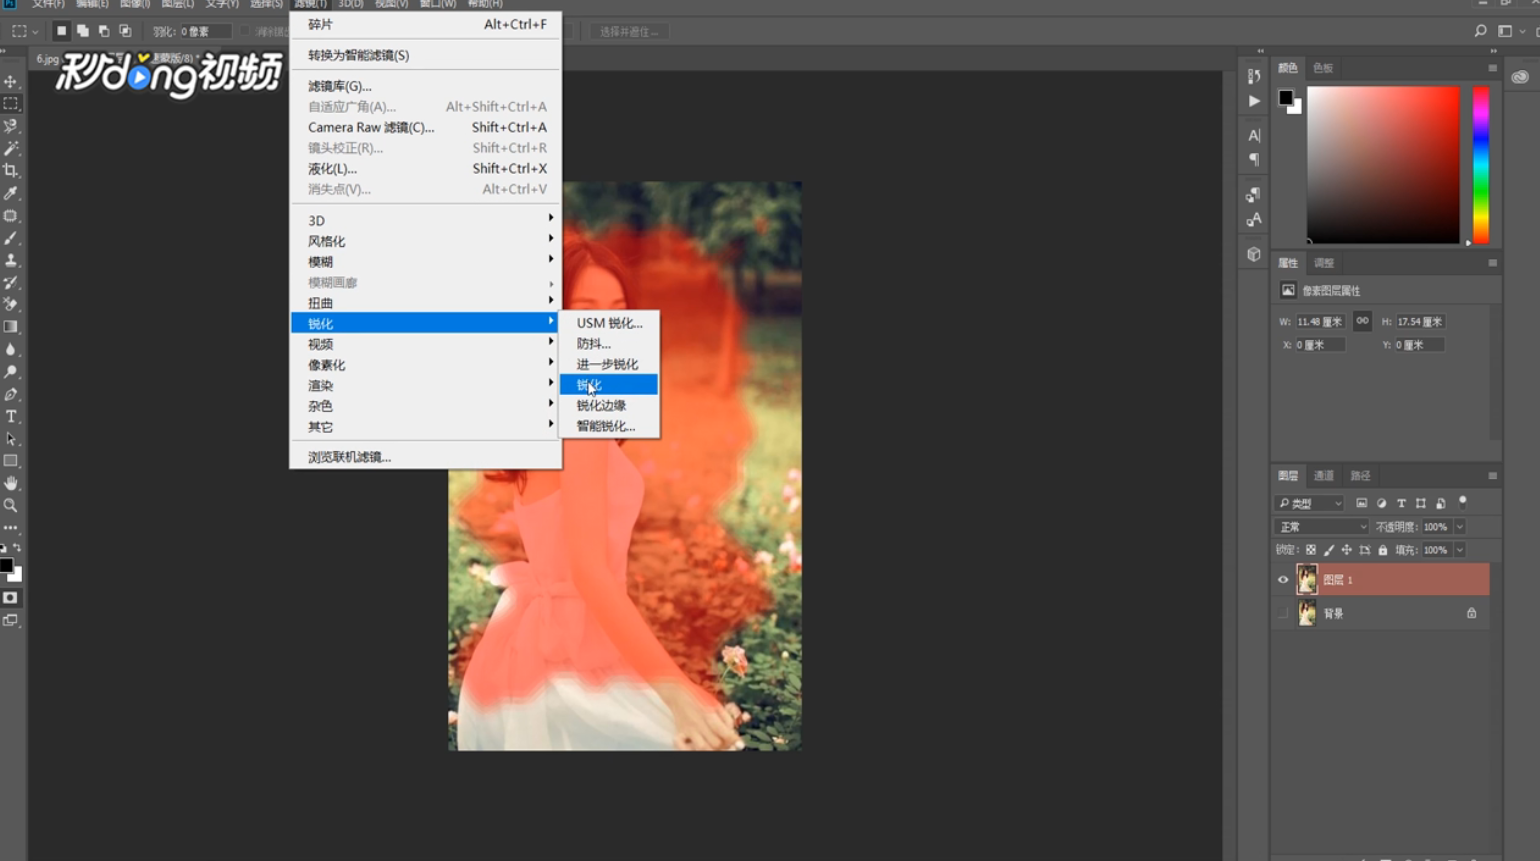Select the Clone Stamp tool
Viewport: 1540px width, 861px height.
pos(11,260)
